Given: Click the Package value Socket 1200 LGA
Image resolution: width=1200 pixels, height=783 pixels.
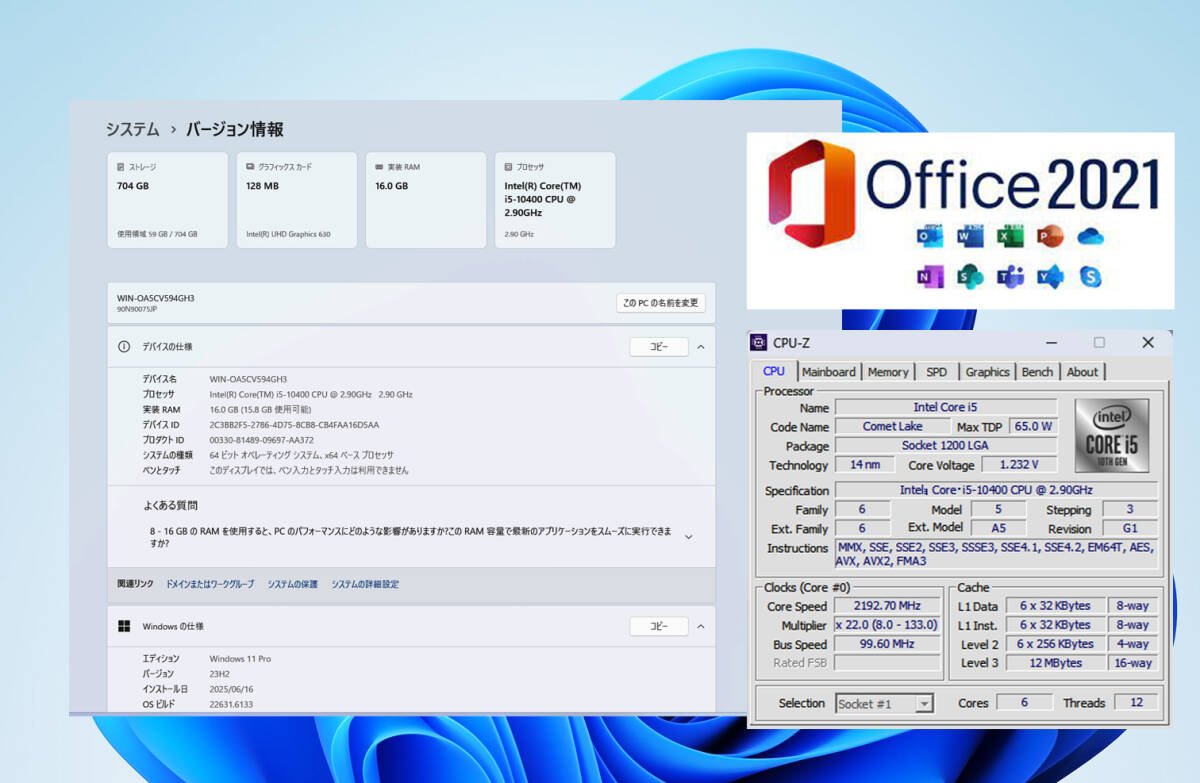Looking at the screenshot, I should 946,446.
